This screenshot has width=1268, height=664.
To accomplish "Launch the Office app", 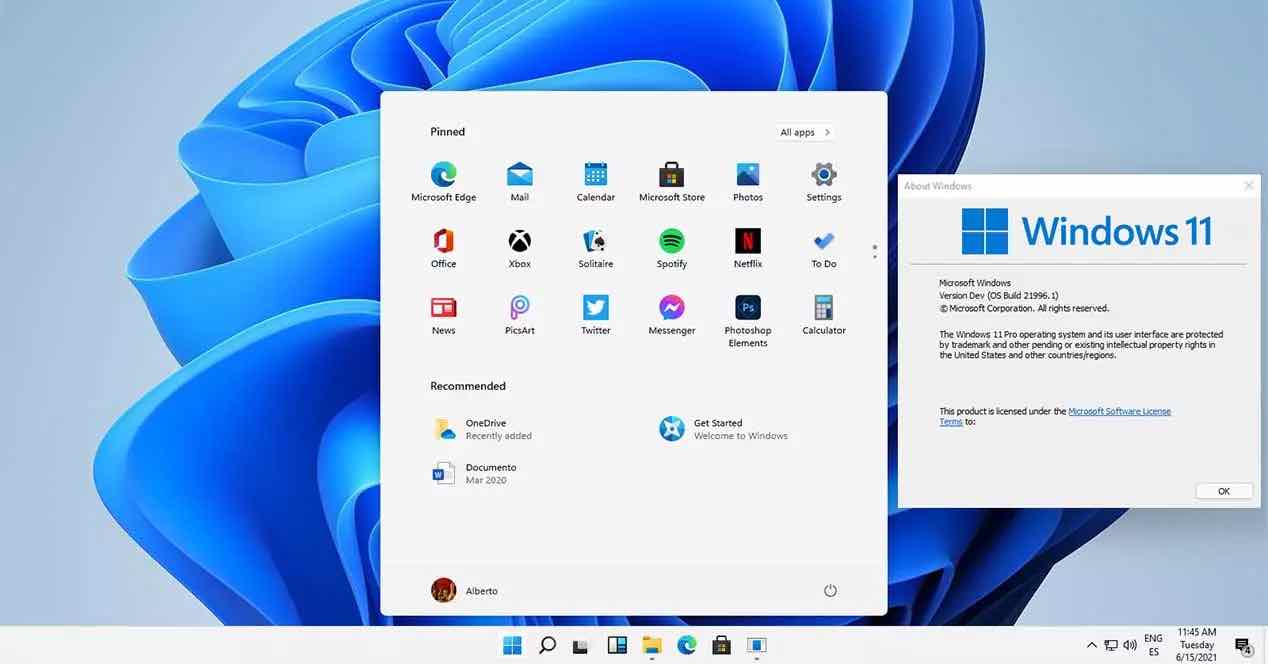I will tap(444, 248).
